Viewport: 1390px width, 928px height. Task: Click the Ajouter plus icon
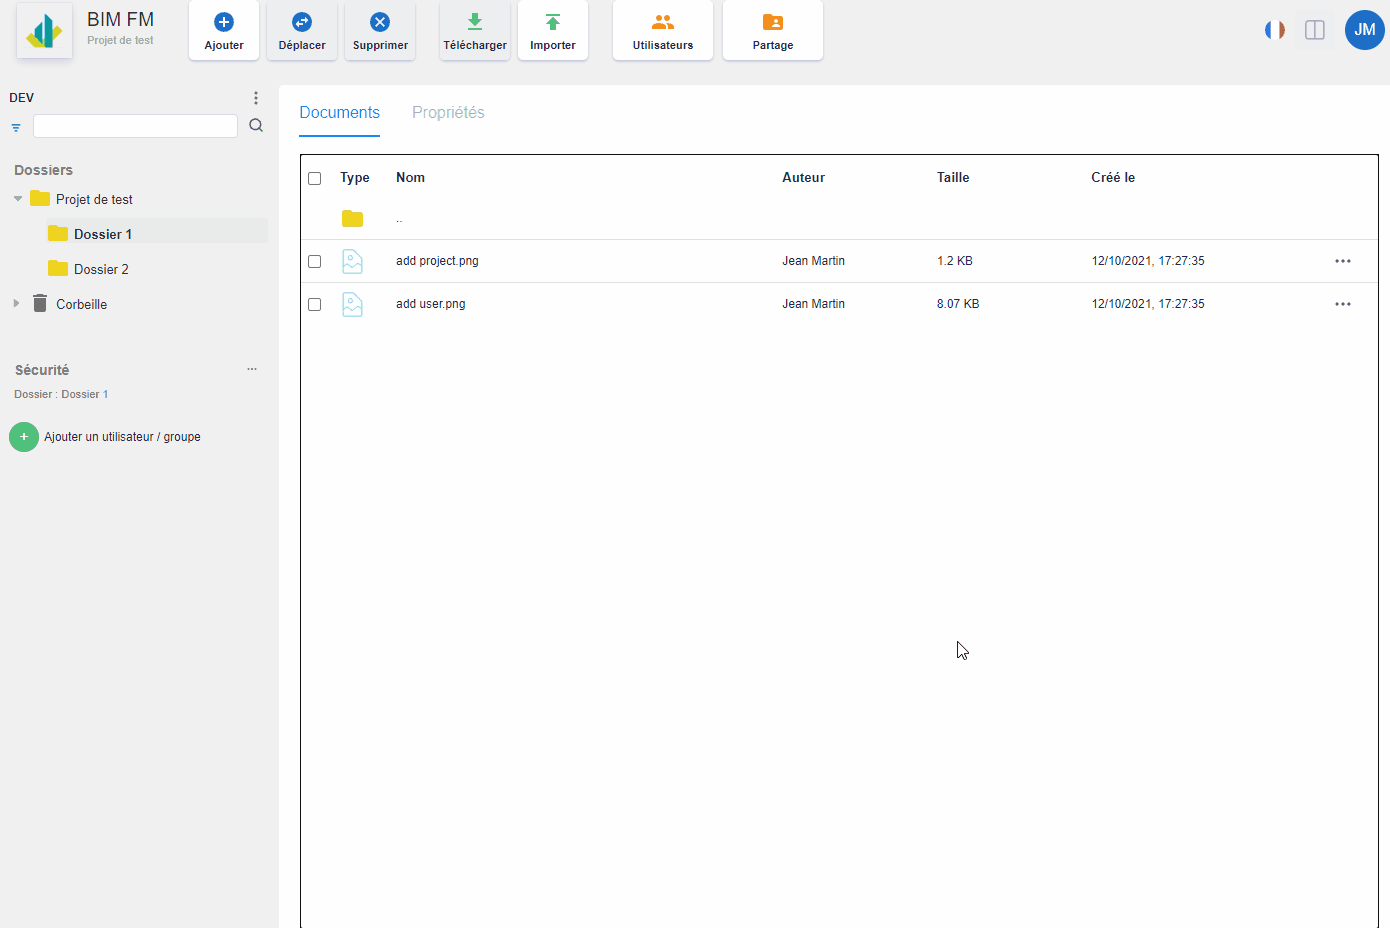(224, 23)
